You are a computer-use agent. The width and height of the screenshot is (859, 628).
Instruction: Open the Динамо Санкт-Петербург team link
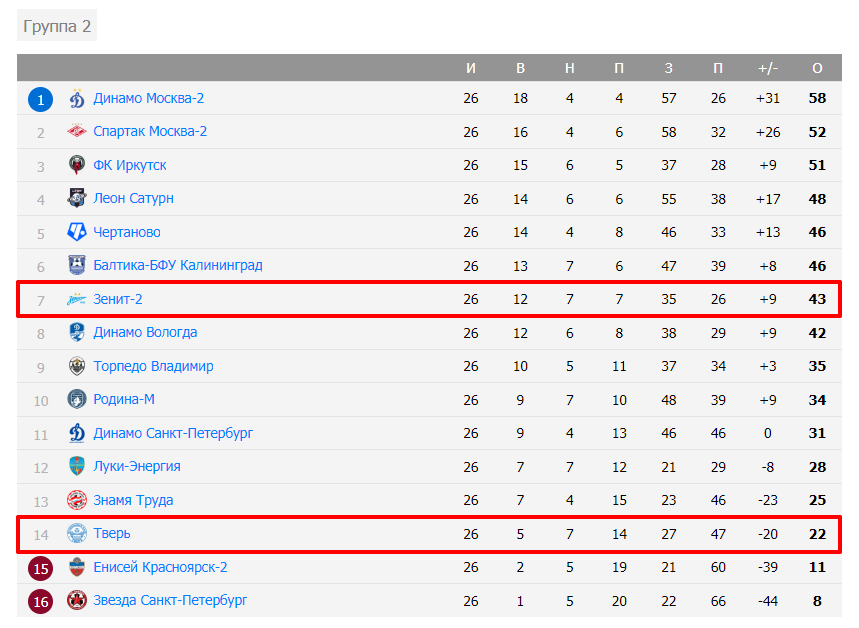point(173,434)
